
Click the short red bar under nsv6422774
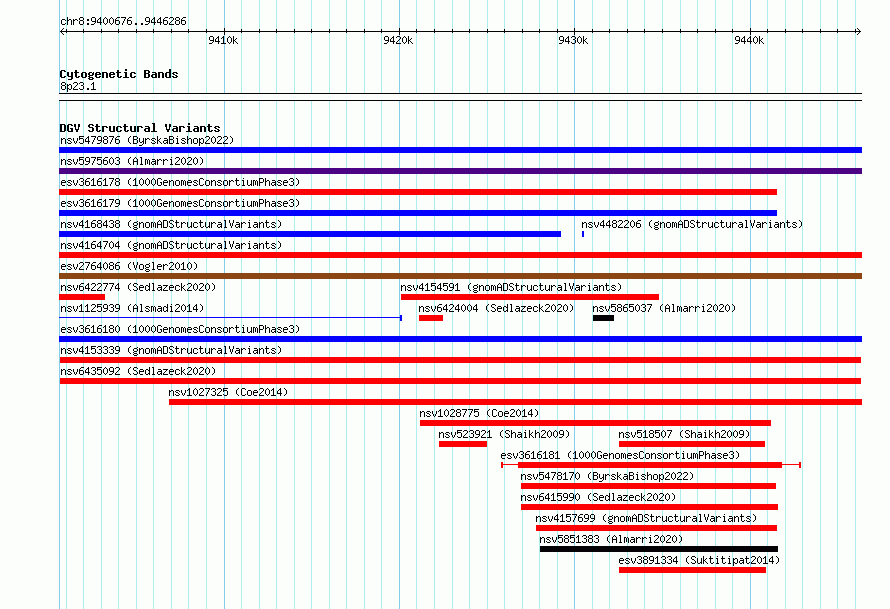pyautogui.click(x=82, y=297)
